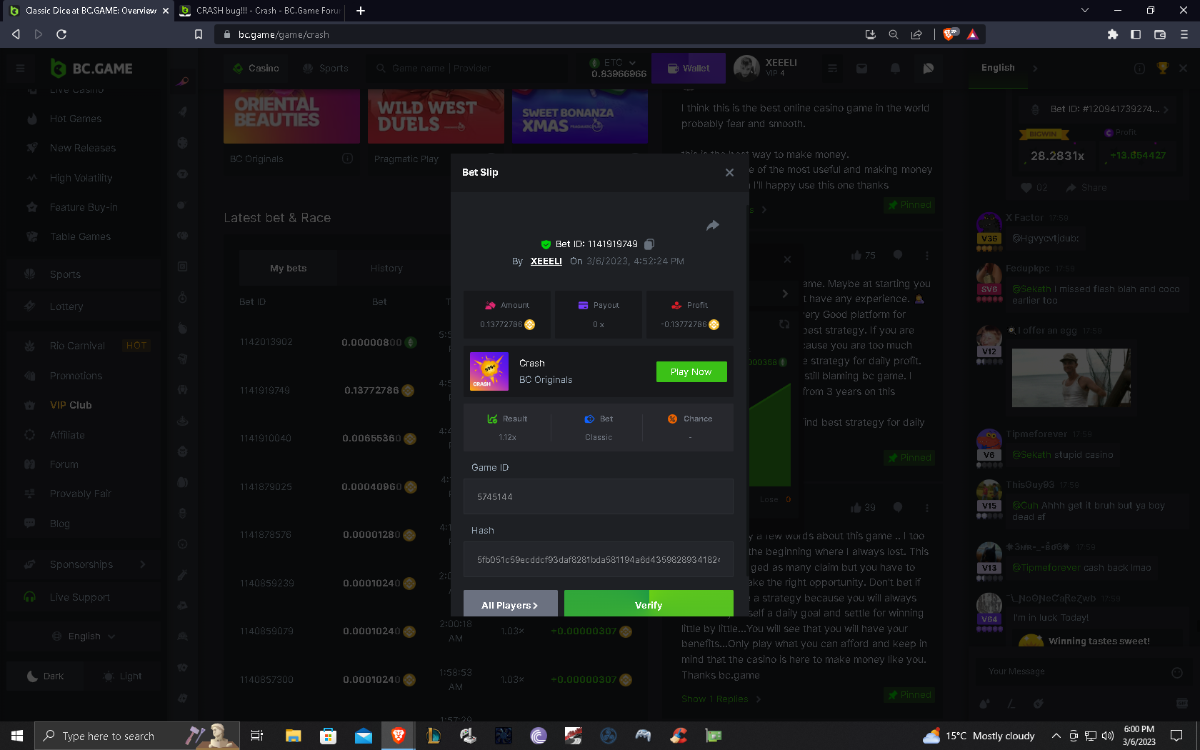Open the XEEELI player profile link
The width and height of the screenshot is (1200, 750).
546,261
